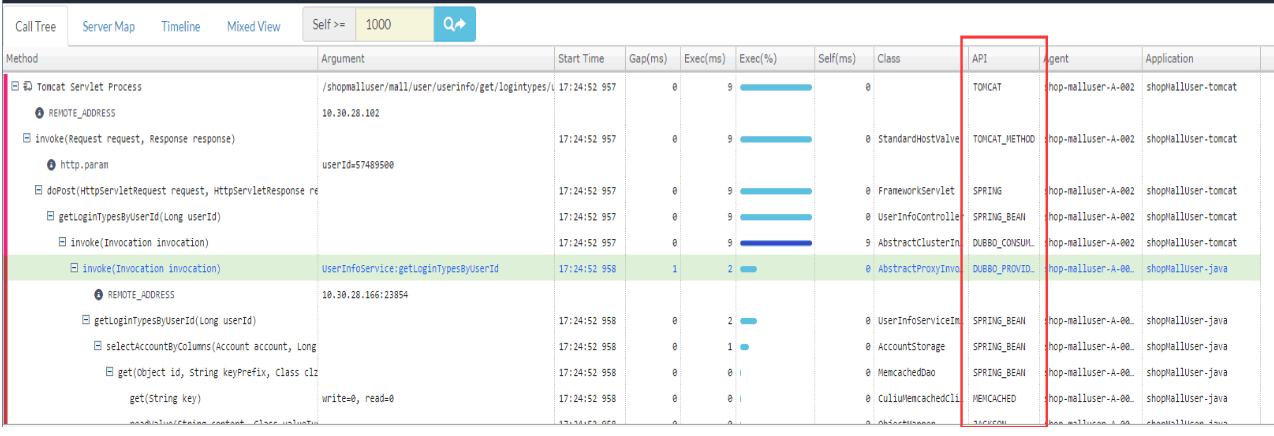Collapse the Tomcat Servlet Process node
This screenshot has width=1274, height=436.
[15, 87]
